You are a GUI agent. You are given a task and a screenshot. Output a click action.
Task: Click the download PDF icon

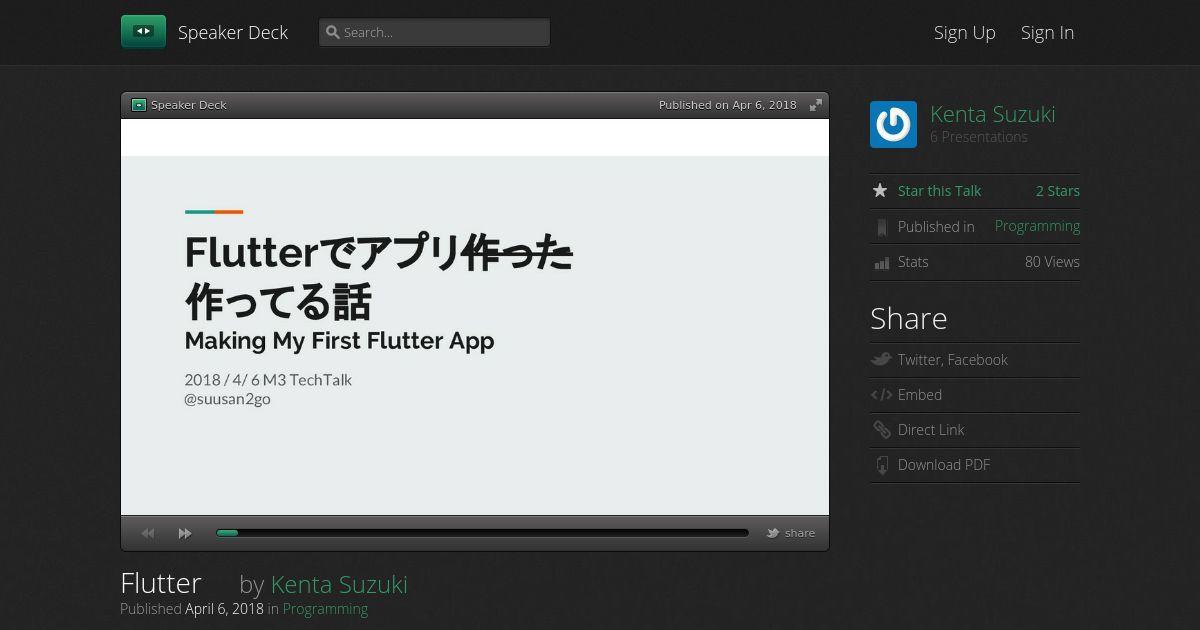click(881, 465)
